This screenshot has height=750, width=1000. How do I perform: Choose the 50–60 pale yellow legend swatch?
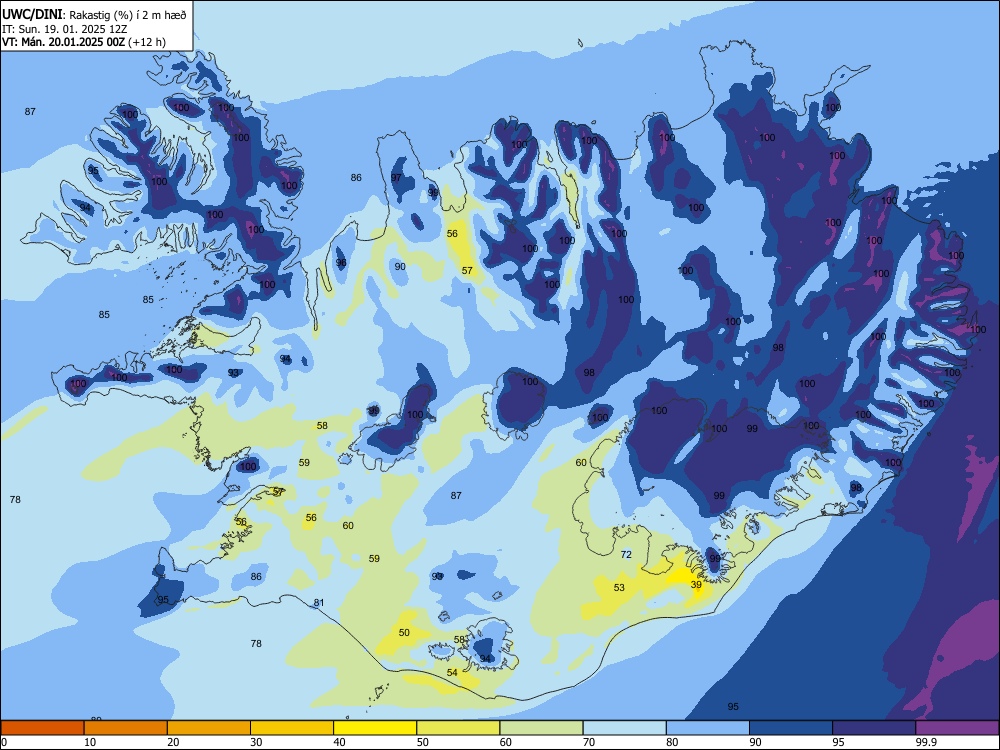click(x=458, y=728)
